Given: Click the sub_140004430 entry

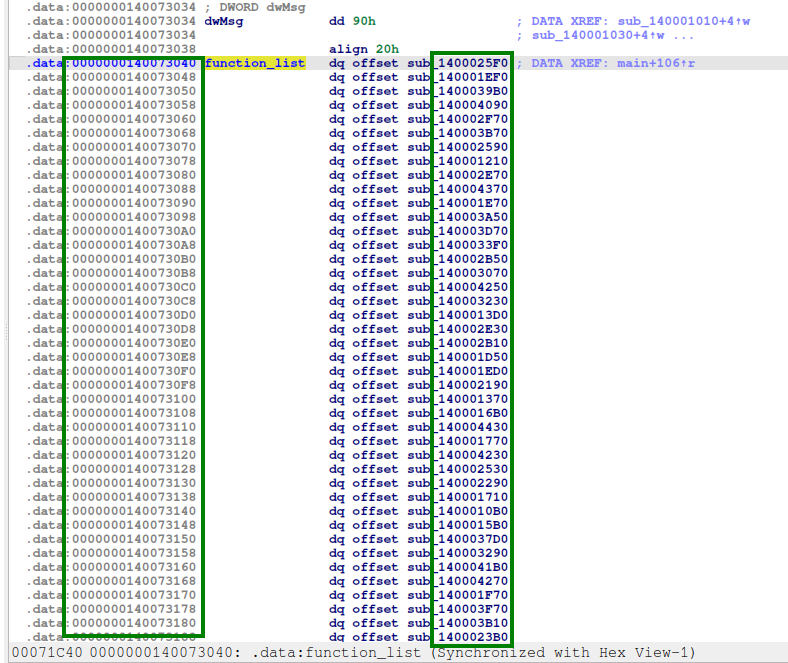Looking at the screenshot, I should pyautogui.click(x=458, y=427).
